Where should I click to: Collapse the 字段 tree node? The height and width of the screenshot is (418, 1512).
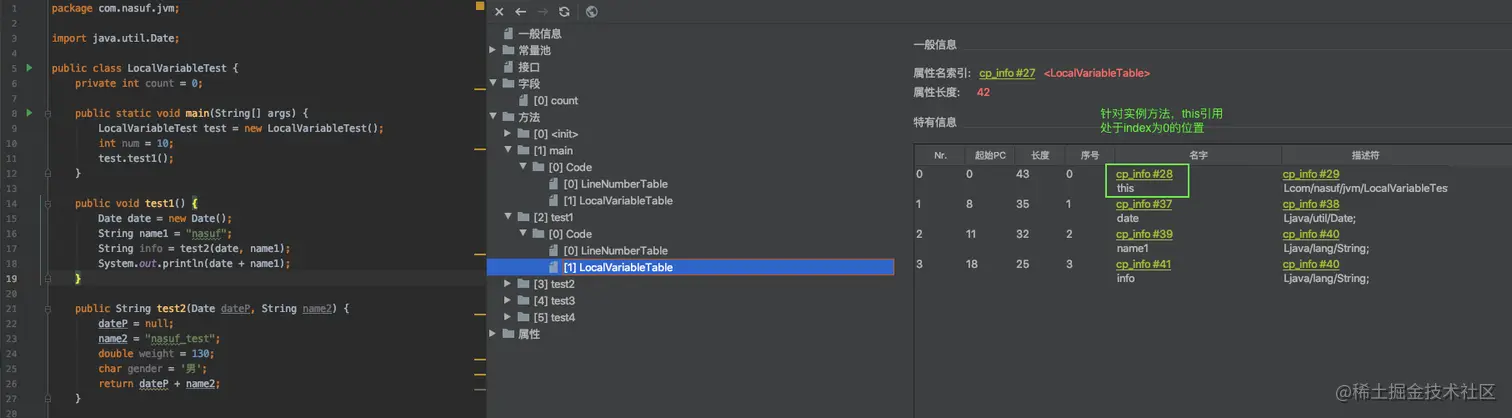pos(493,84)
